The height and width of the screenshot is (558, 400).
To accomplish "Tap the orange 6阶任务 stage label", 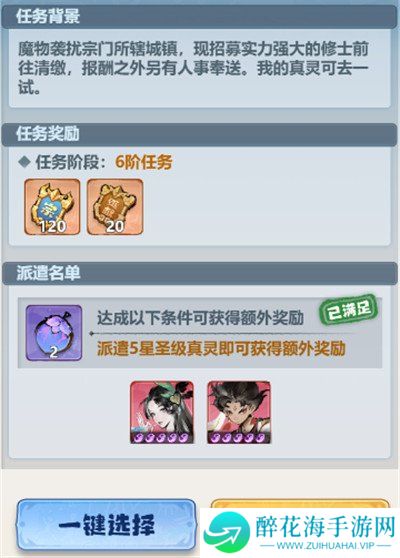I will (144, 162).
